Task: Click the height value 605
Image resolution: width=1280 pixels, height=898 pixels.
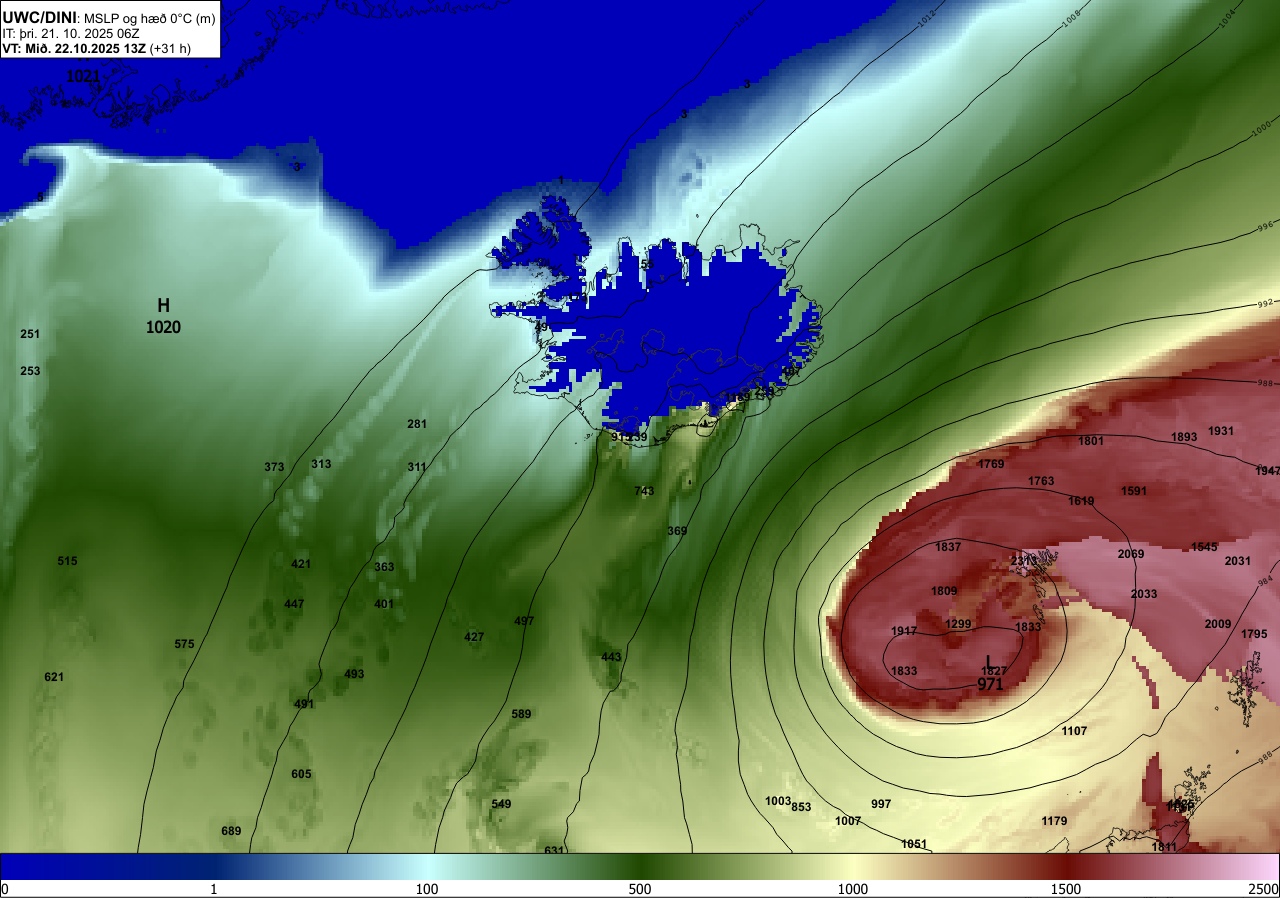Action: [301, 774]
